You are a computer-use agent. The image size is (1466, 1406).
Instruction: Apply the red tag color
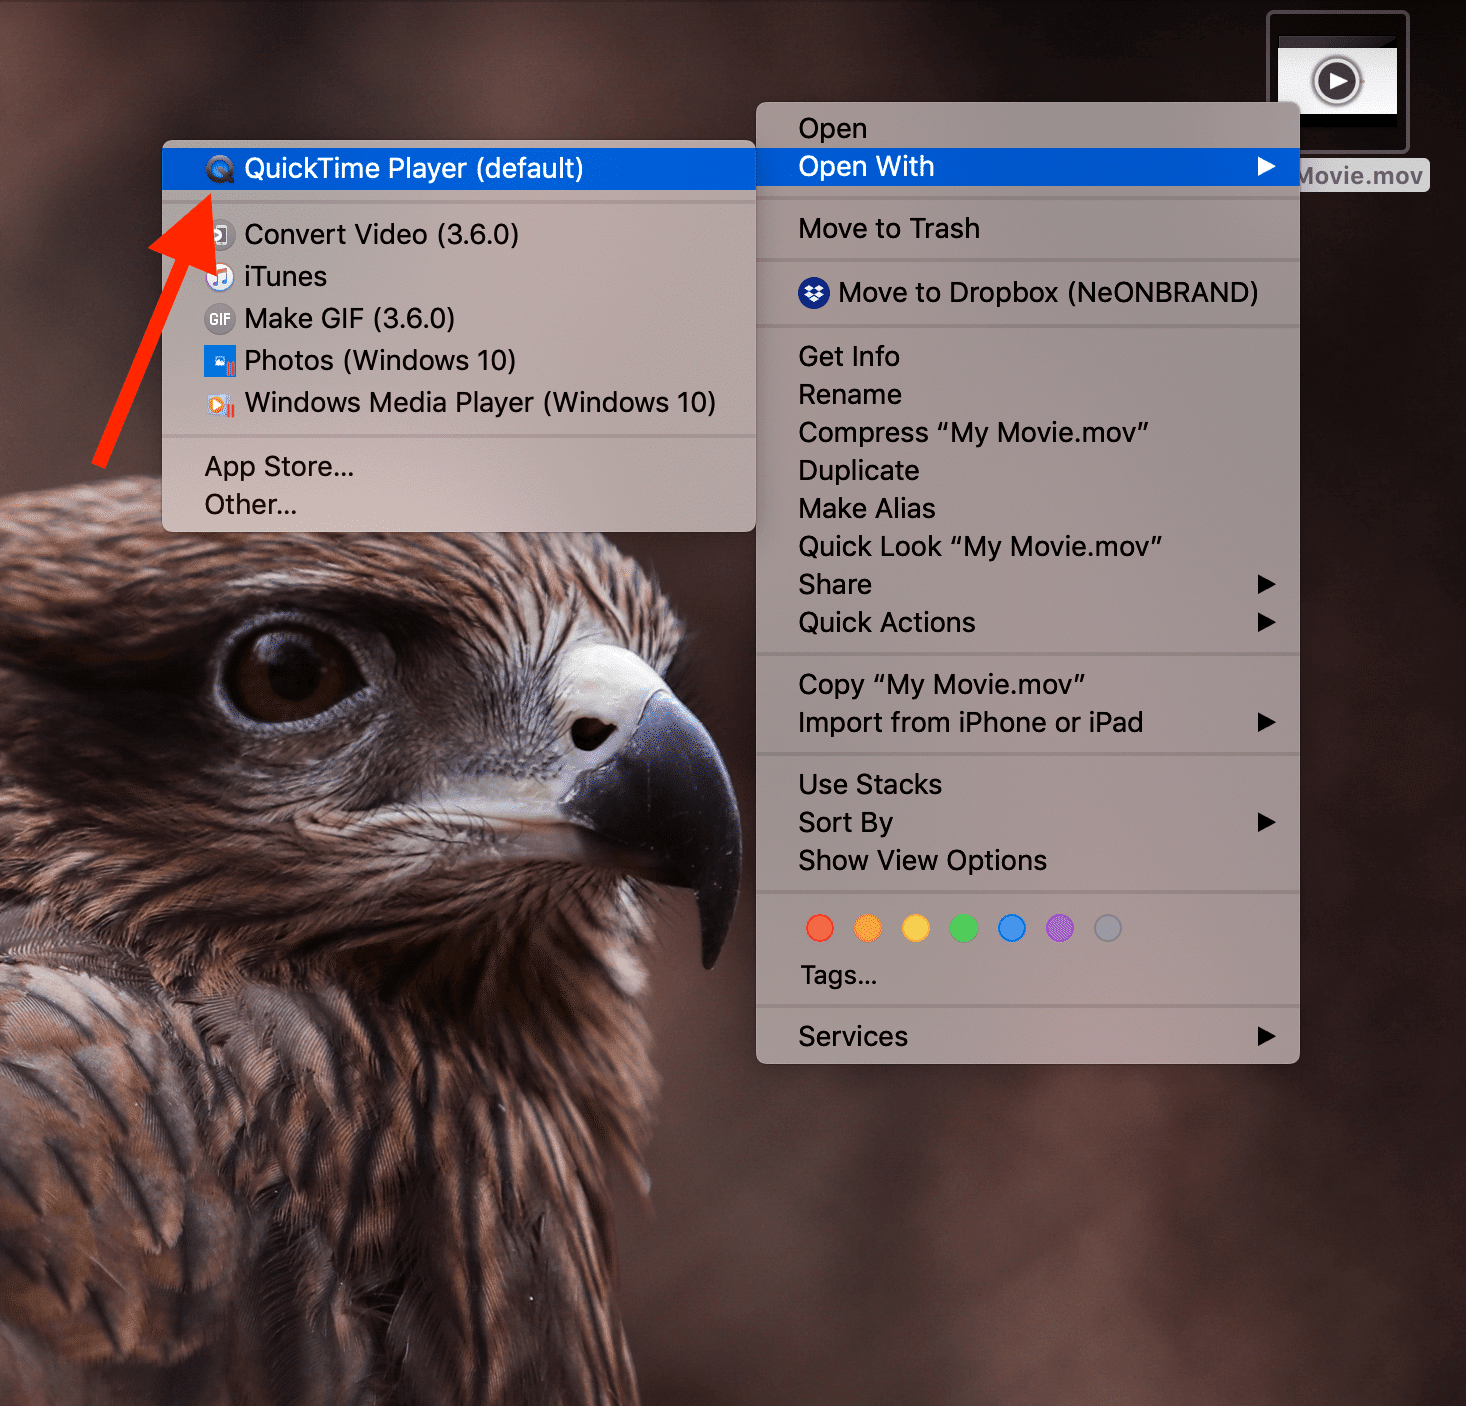coord(819,928)
